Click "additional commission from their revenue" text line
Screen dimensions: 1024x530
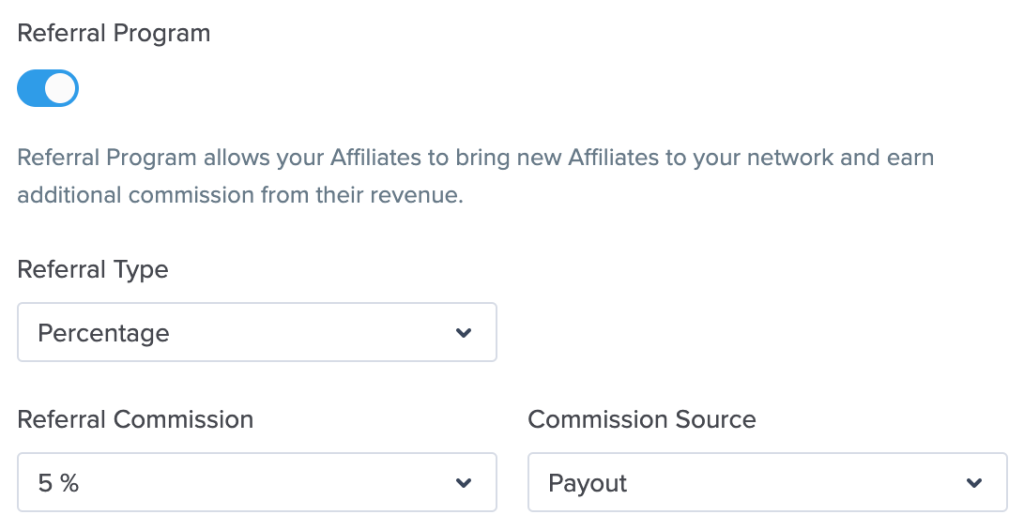pos(240,195)
